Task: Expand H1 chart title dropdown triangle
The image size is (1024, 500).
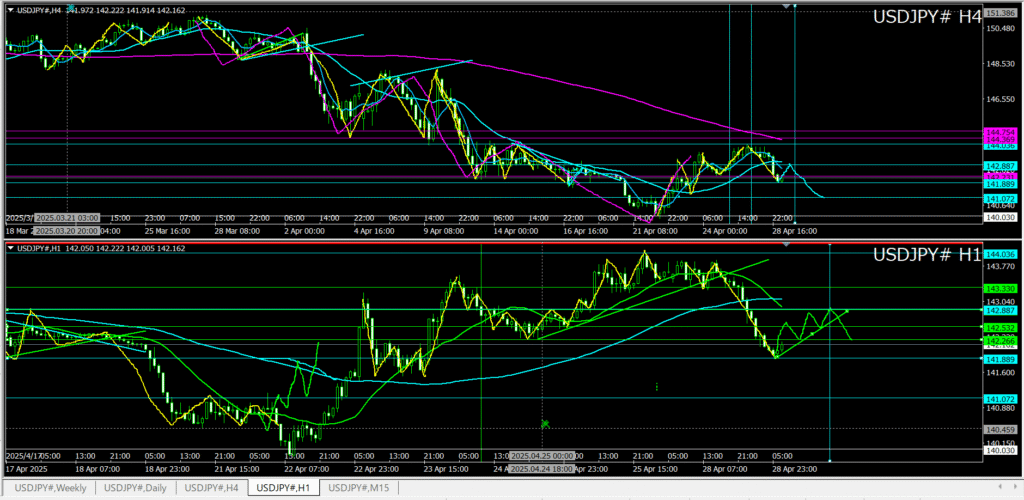Action: pos(10,248)
